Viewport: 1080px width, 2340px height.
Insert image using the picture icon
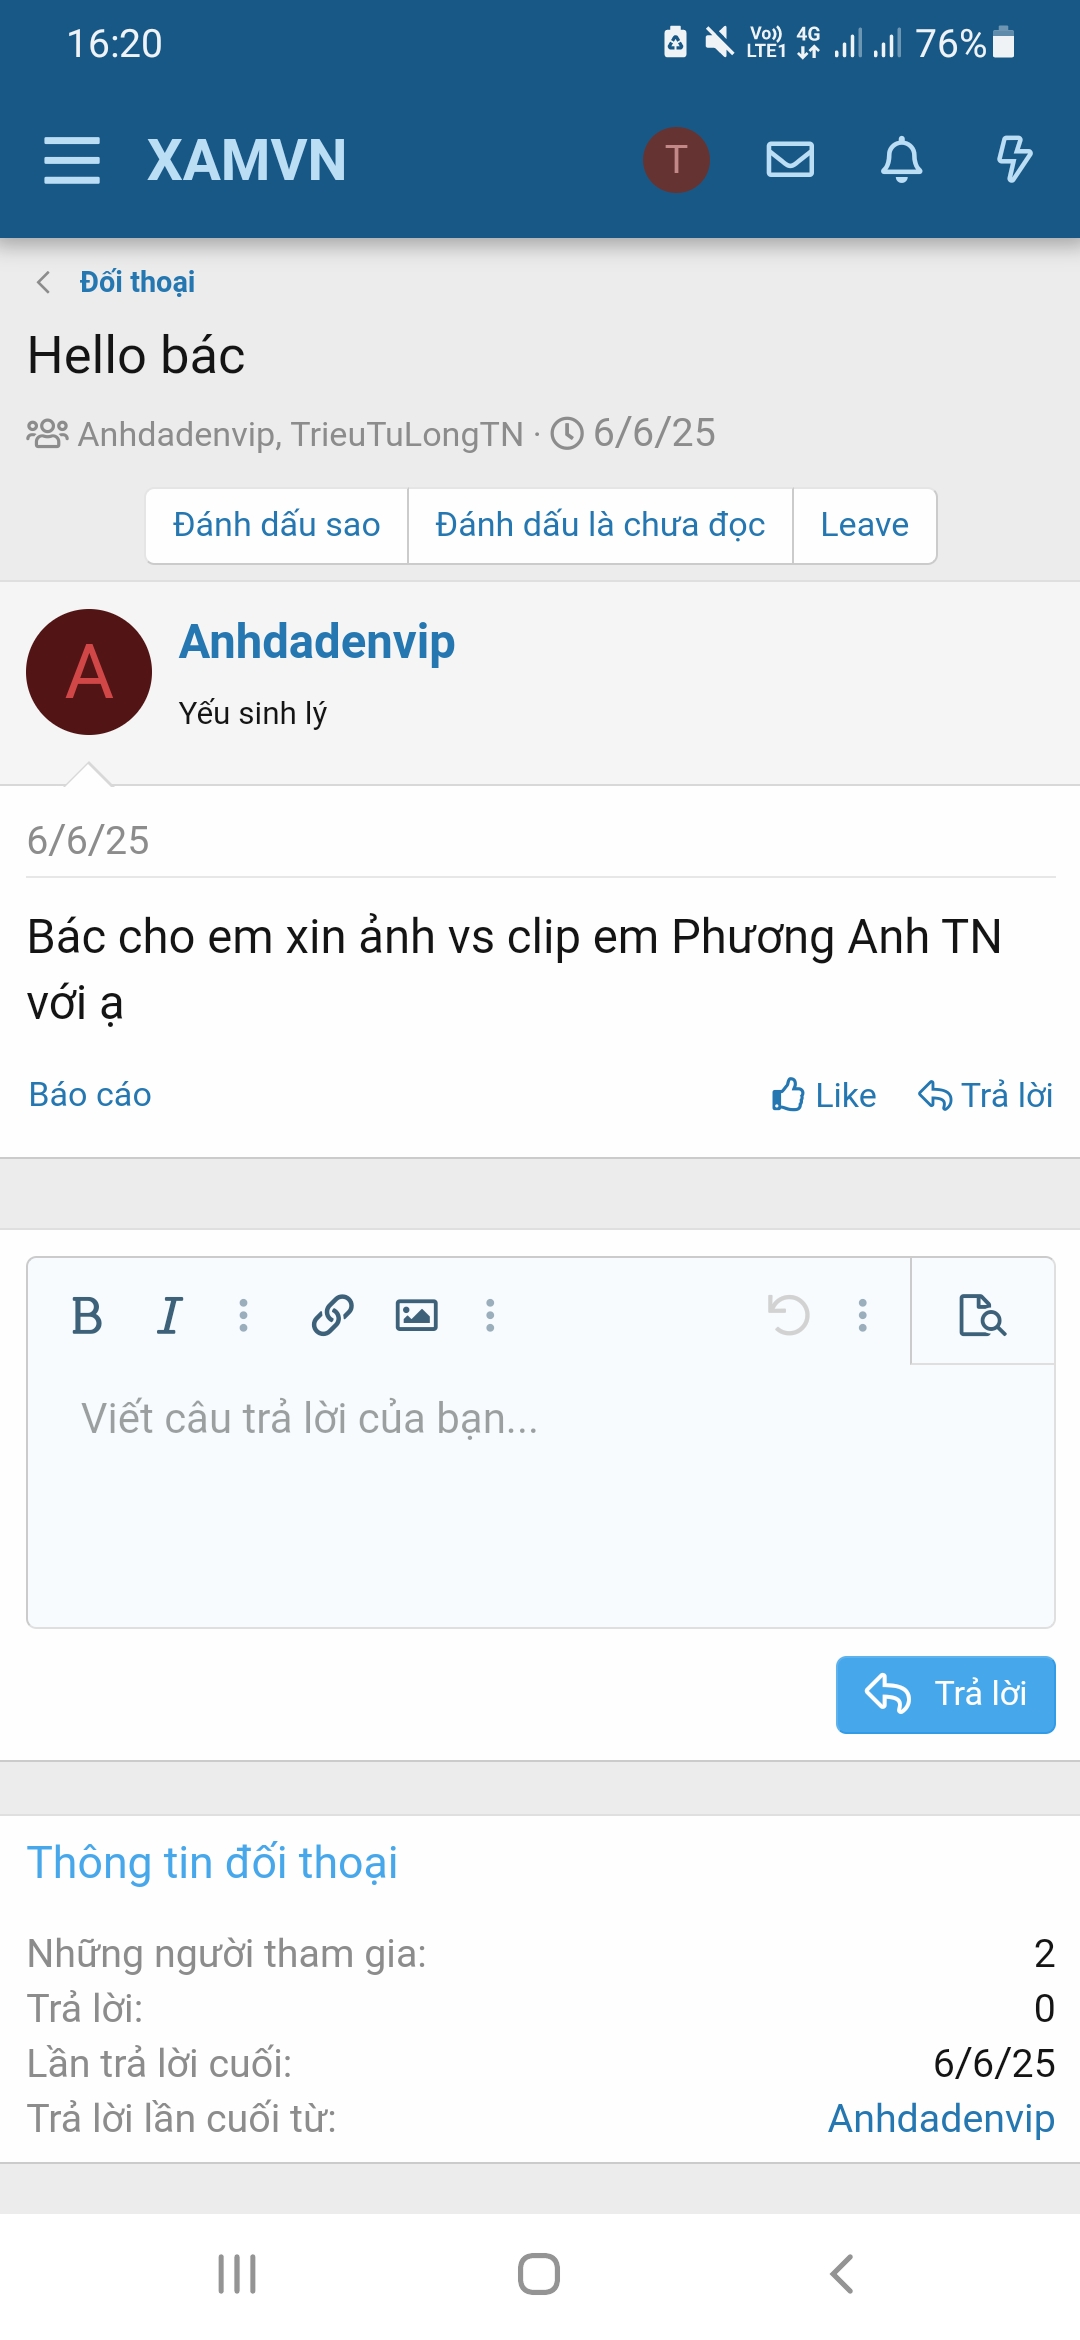pos(416,1315)
